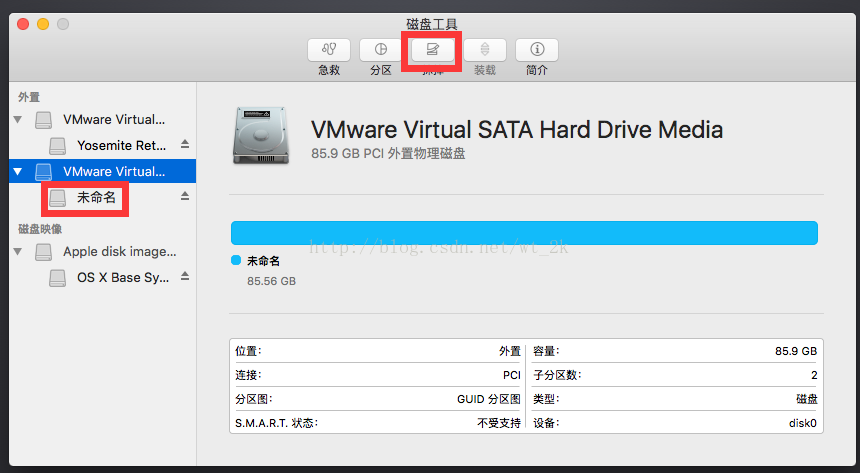The height and width of the screenshot is (473, 860).
Task: Click the 磁盘工具 window title
Action: click(432, 24)
